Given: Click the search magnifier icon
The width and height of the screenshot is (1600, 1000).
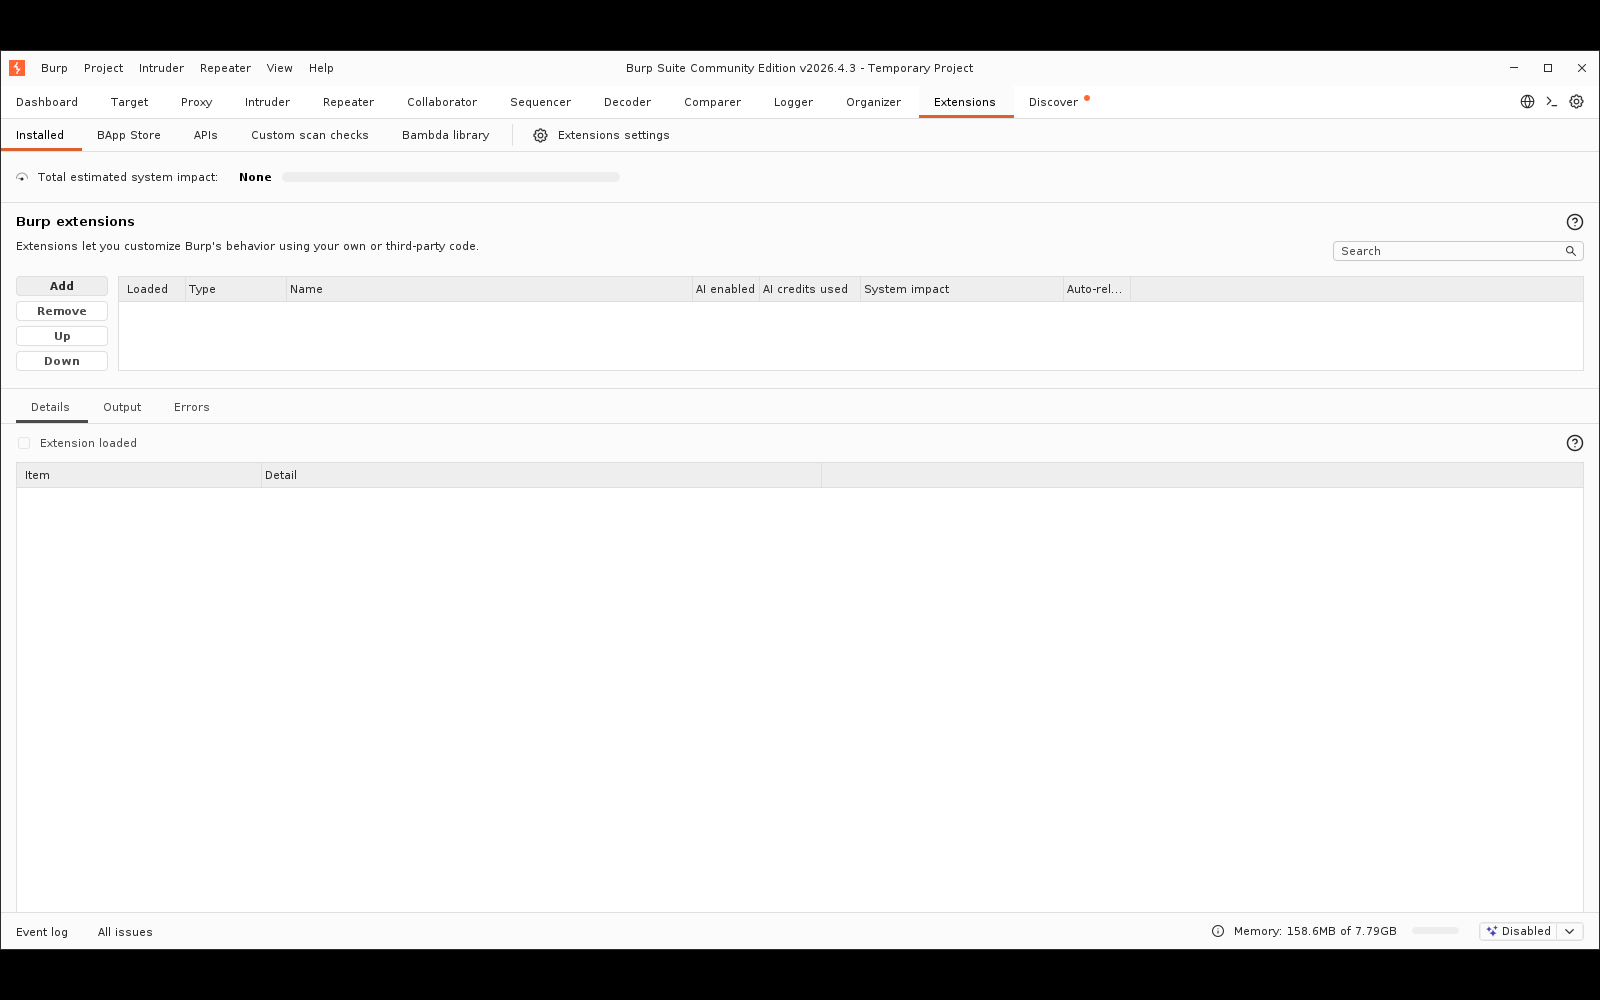Looking at the screenshot, I should 1571,251.
